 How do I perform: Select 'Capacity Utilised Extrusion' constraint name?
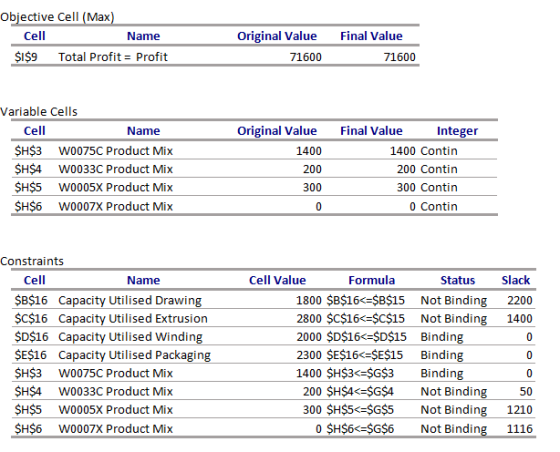(x=133, y=318)
